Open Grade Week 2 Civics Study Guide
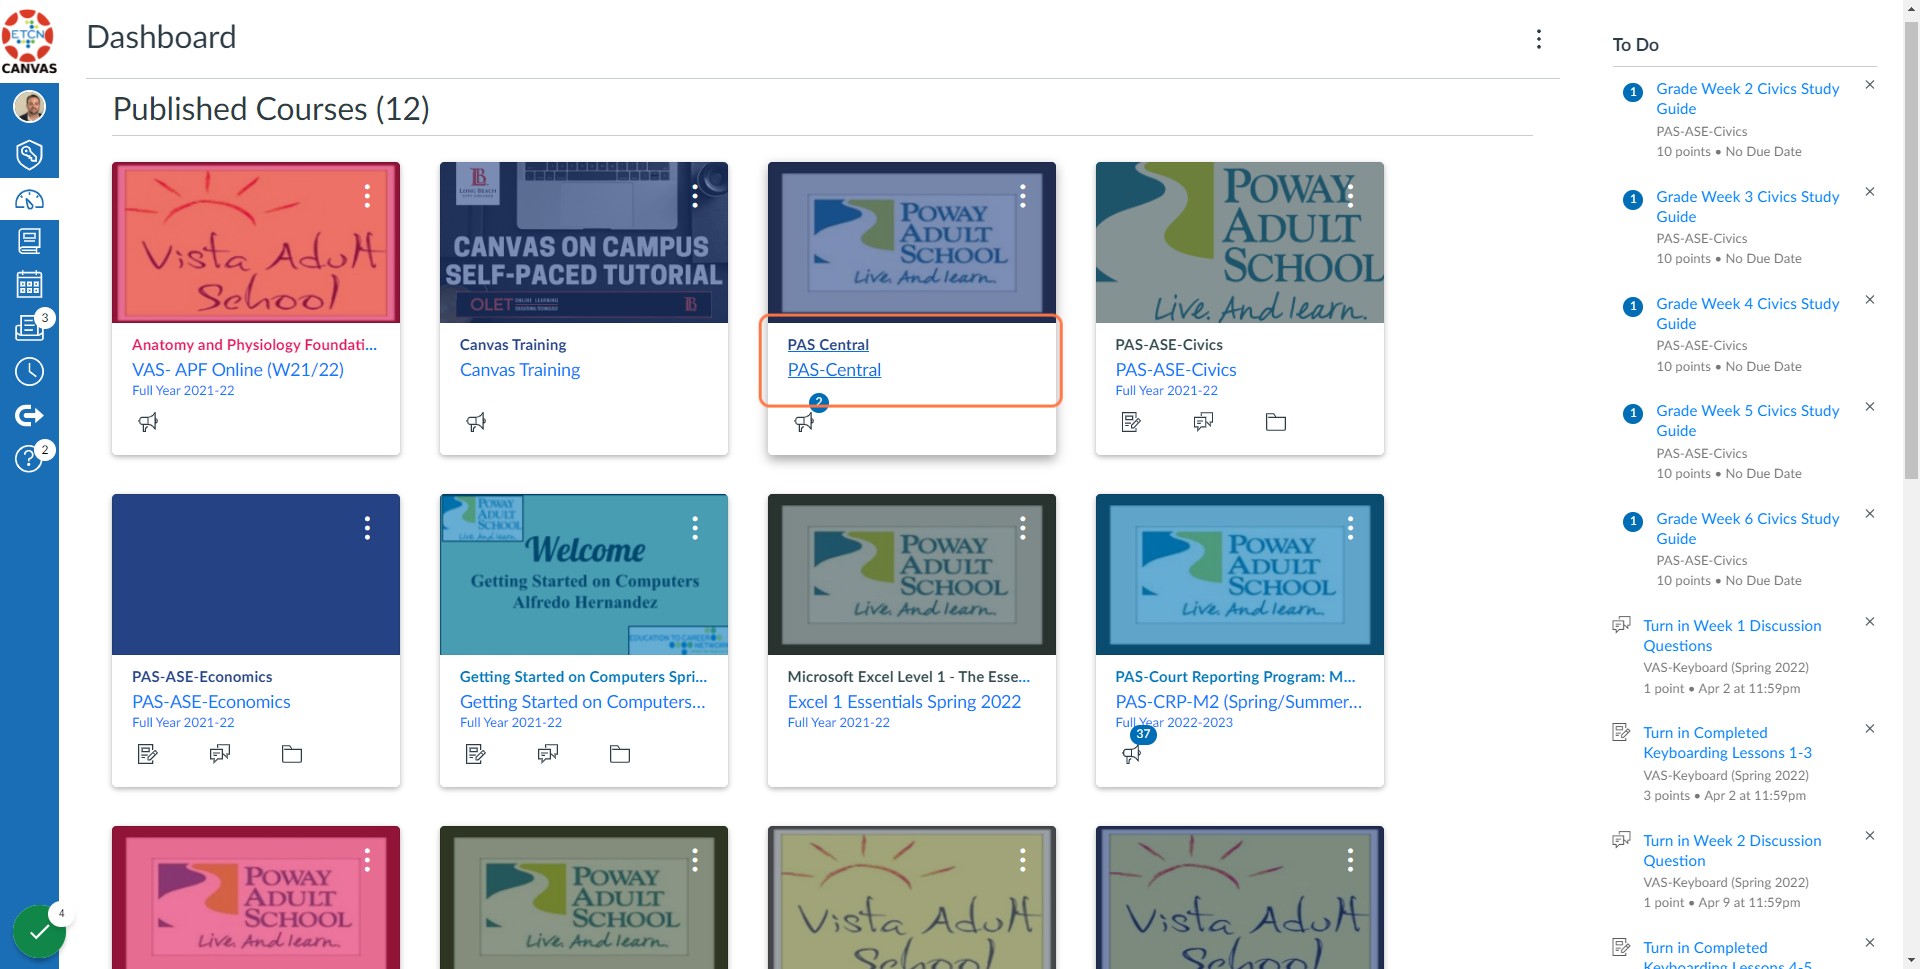The image size is (1920, 969). tap(1747, 99)
